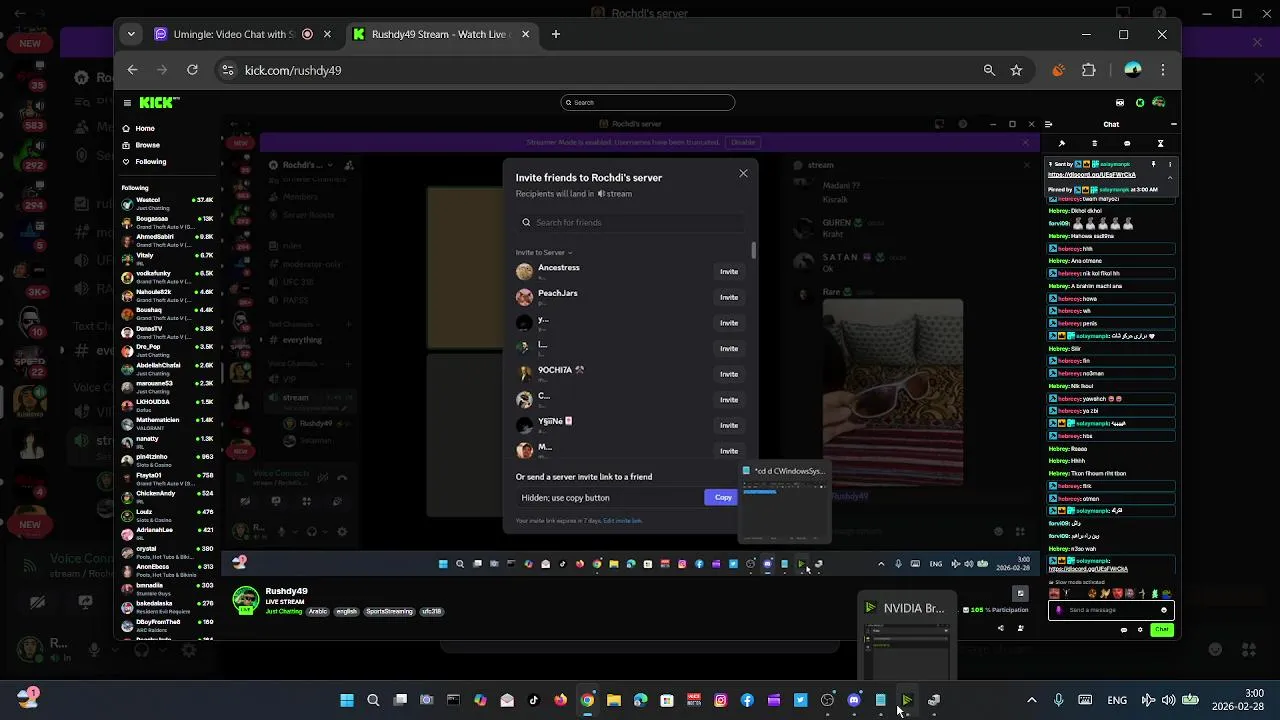1280x720 pixels.
Task: Open Chrome profile avatar
Action: 1132,70
